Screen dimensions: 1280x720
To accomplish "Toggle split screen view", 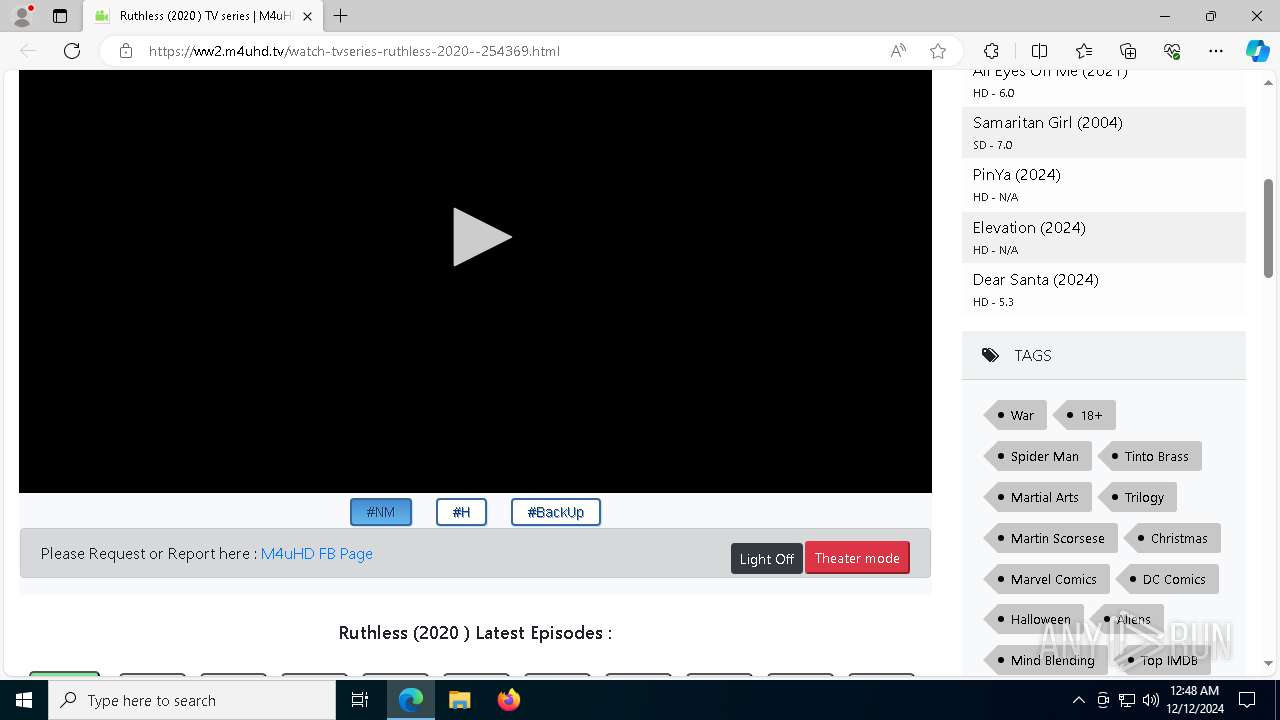I will 1039,51.
